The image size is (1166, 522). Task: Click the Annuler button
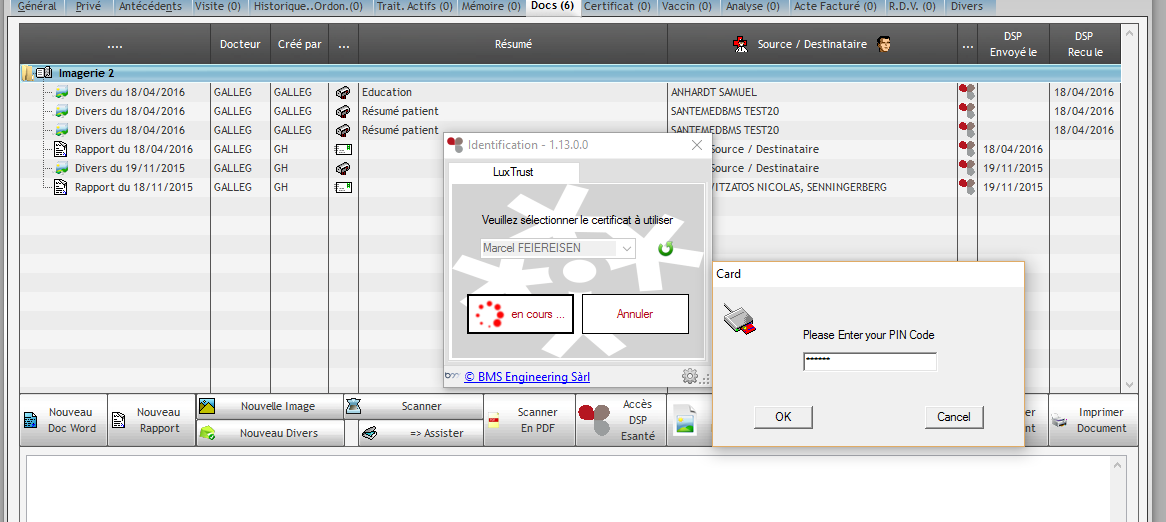(x=635, y=314)
